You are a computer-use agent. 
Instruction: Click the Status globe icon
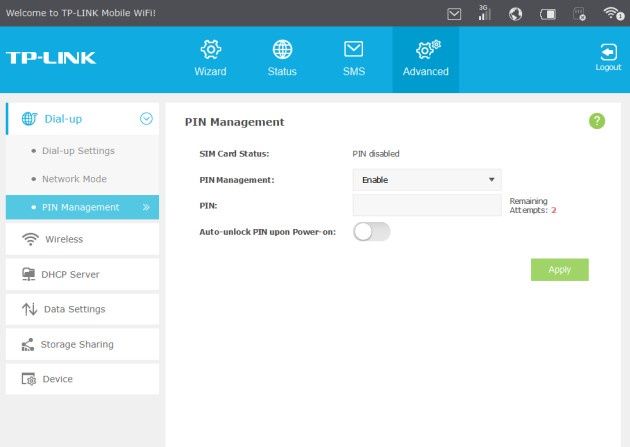[x=282, y=49]
